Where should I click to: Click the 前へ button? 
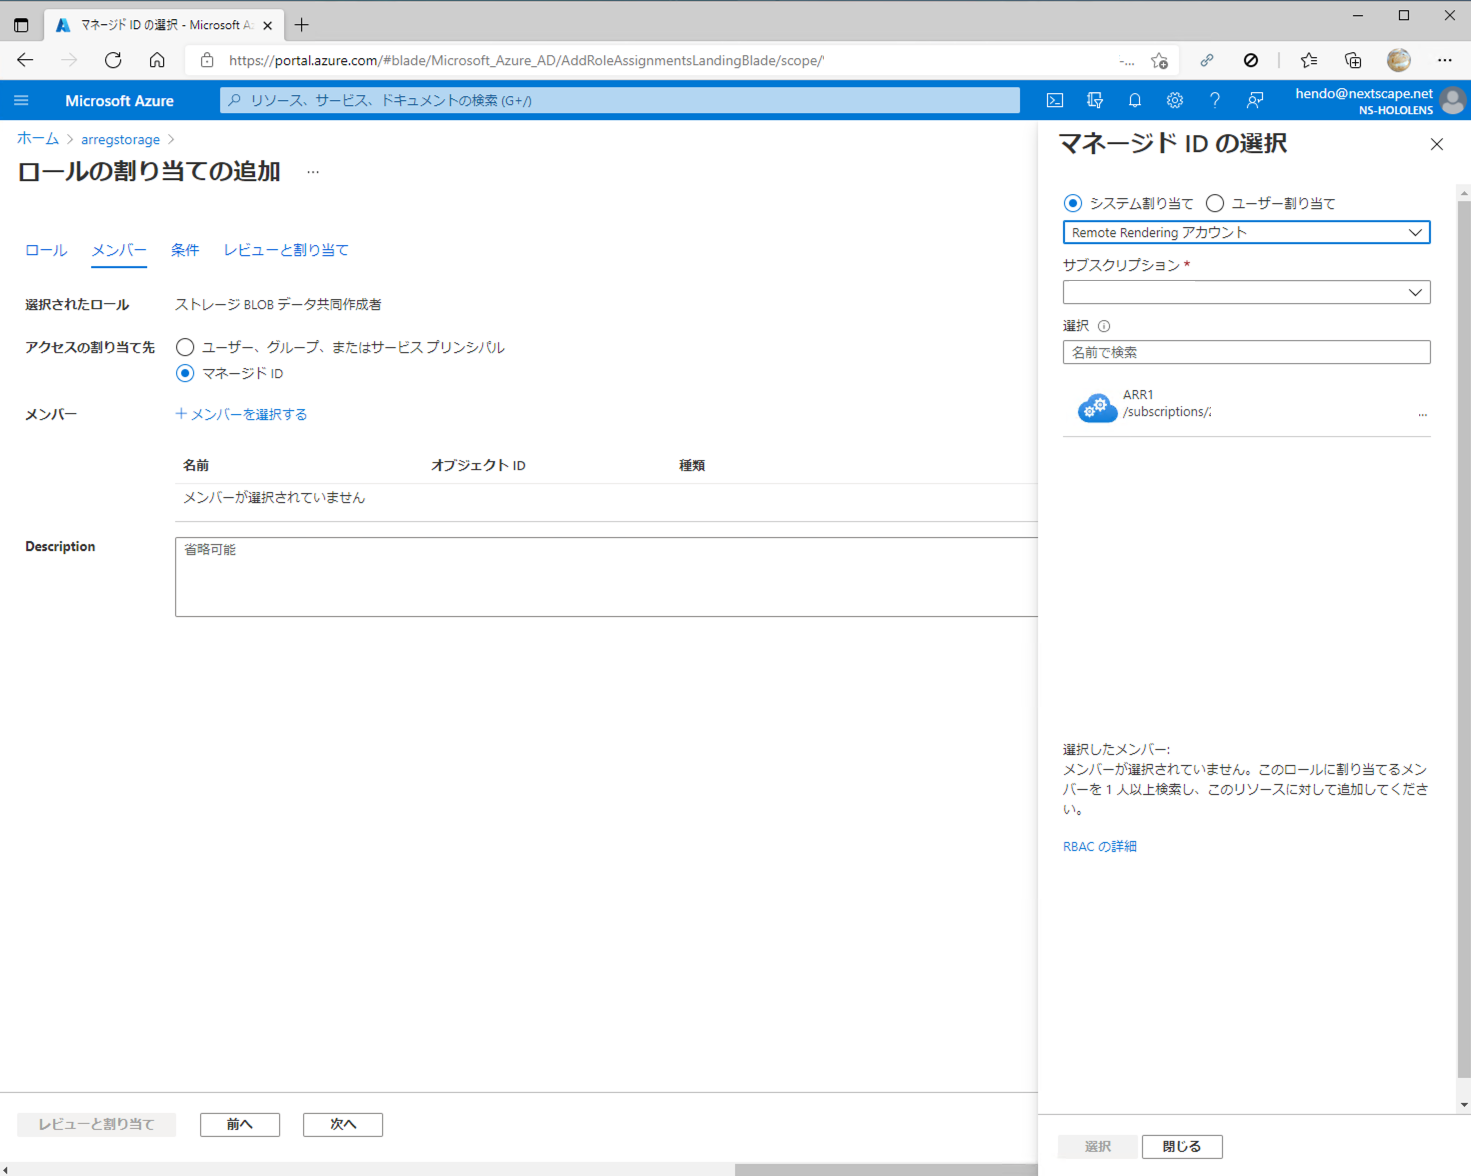point(240,1124)
